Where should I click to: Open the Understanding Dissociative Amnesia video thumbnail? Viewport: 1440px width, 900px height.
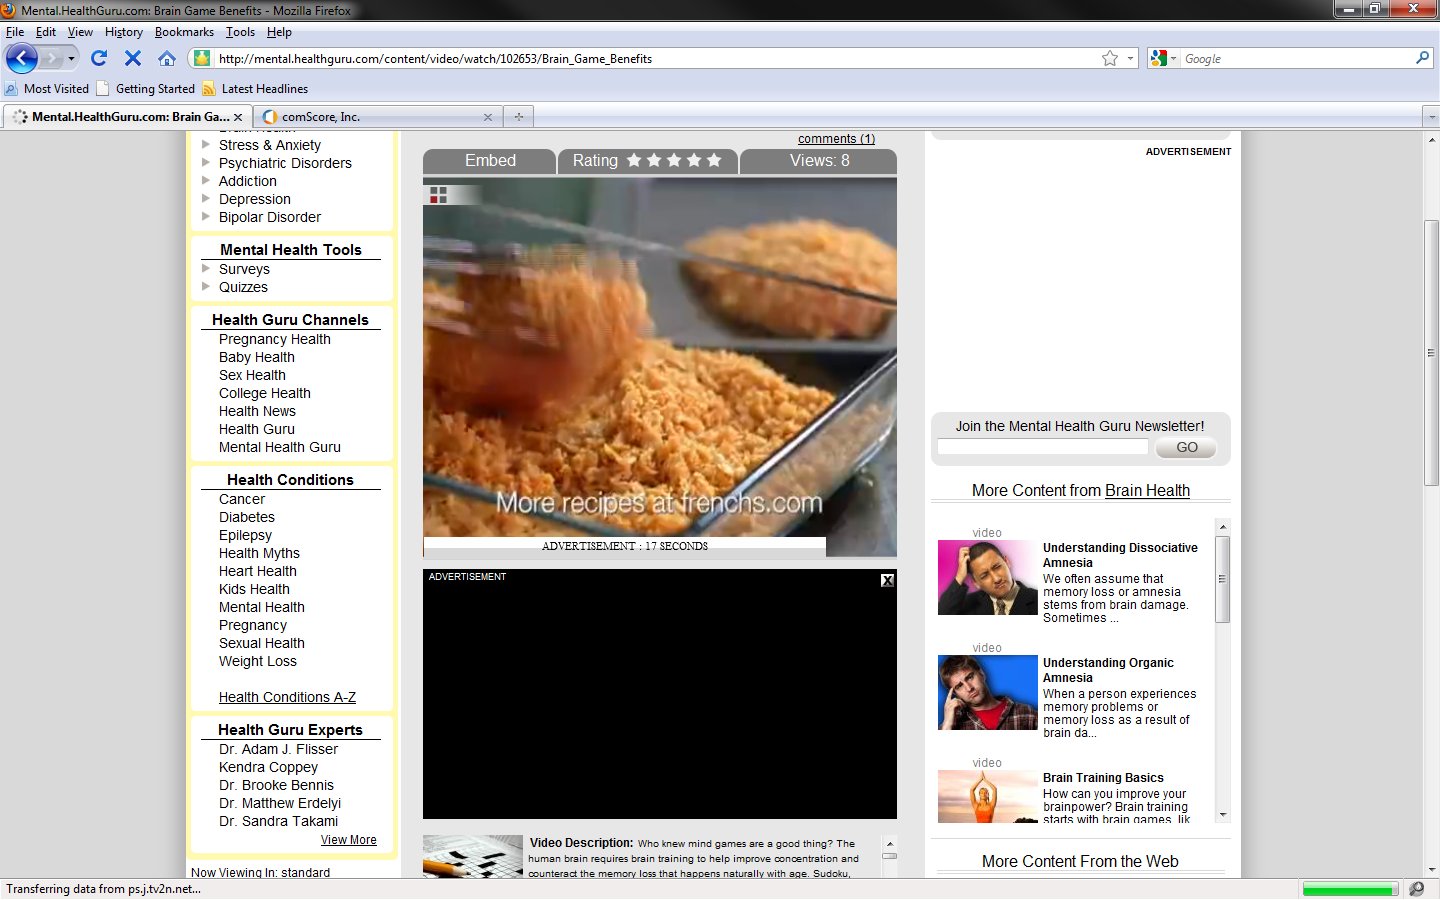(x=988, y=577)
